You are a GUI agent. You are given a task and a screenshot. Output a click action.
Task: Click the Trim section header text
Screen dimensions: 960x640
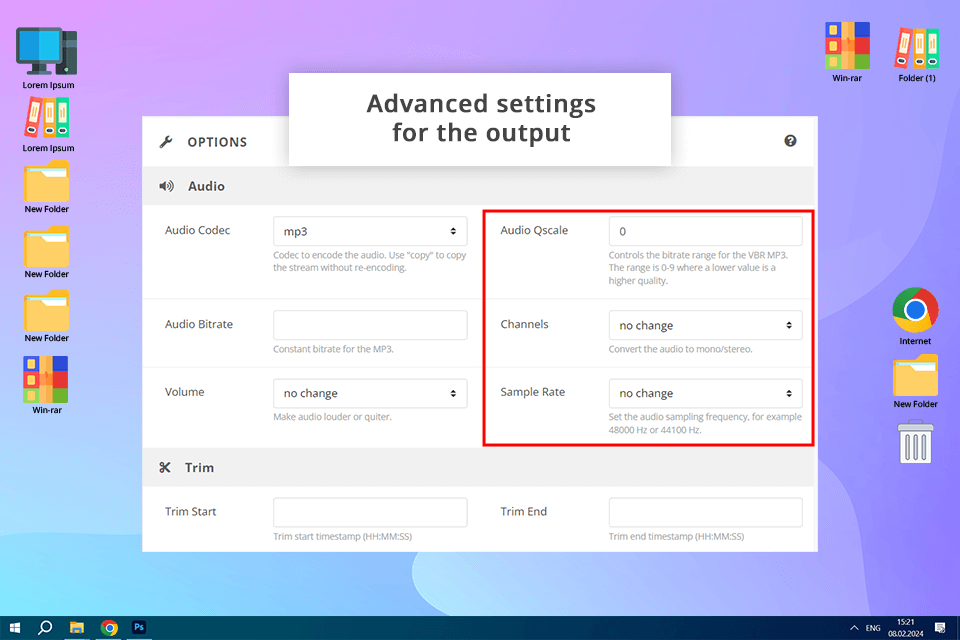pyautogui.click(x=200, y=468)
